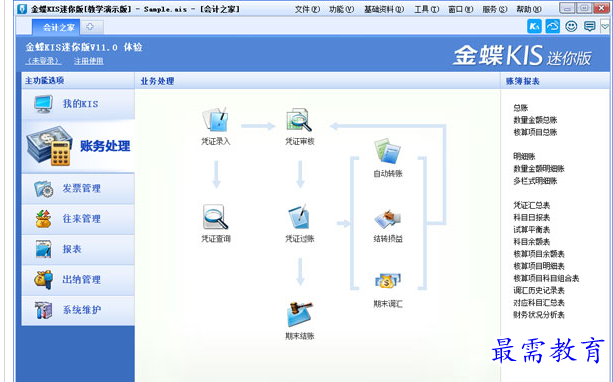Open 核算项目总账 report
Image resolution: width=613 pixels, height=382 pixels.
(535, 132)
